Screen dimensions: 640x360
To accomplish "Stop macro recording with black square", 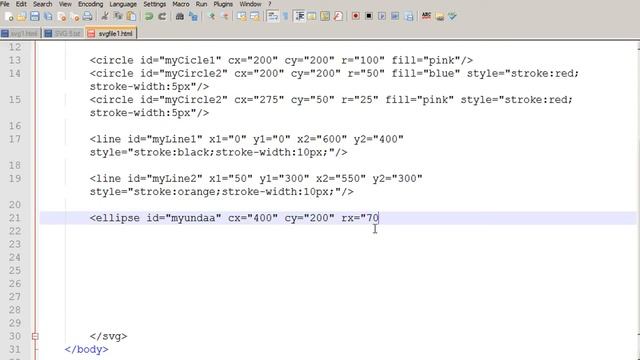I will click(x=369, y=16).
